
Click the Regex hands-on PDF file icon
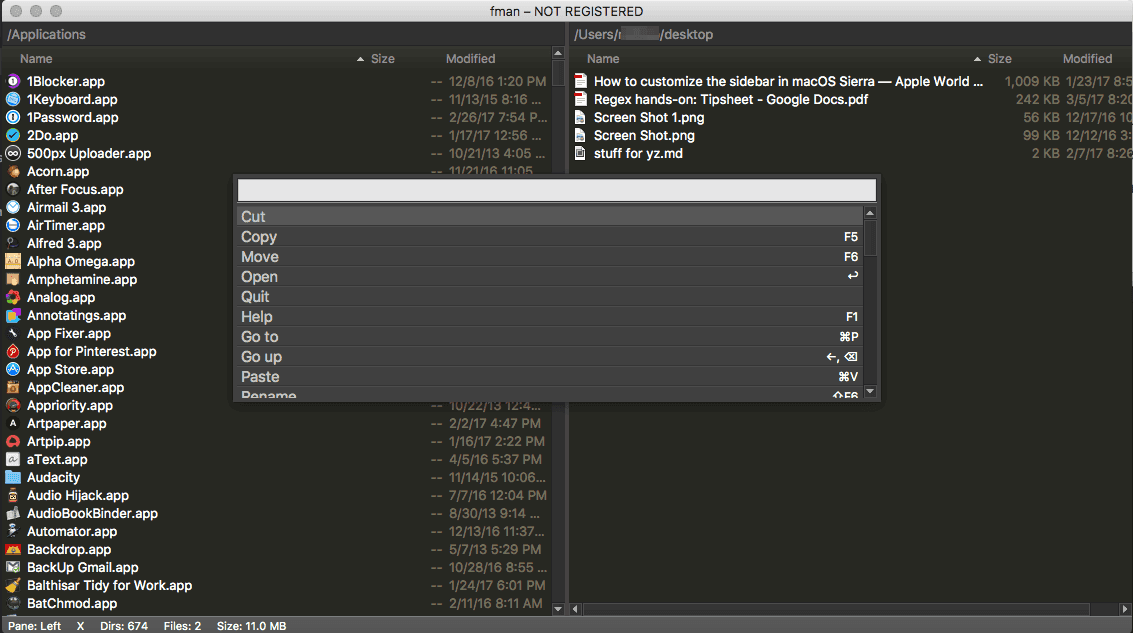580,99
